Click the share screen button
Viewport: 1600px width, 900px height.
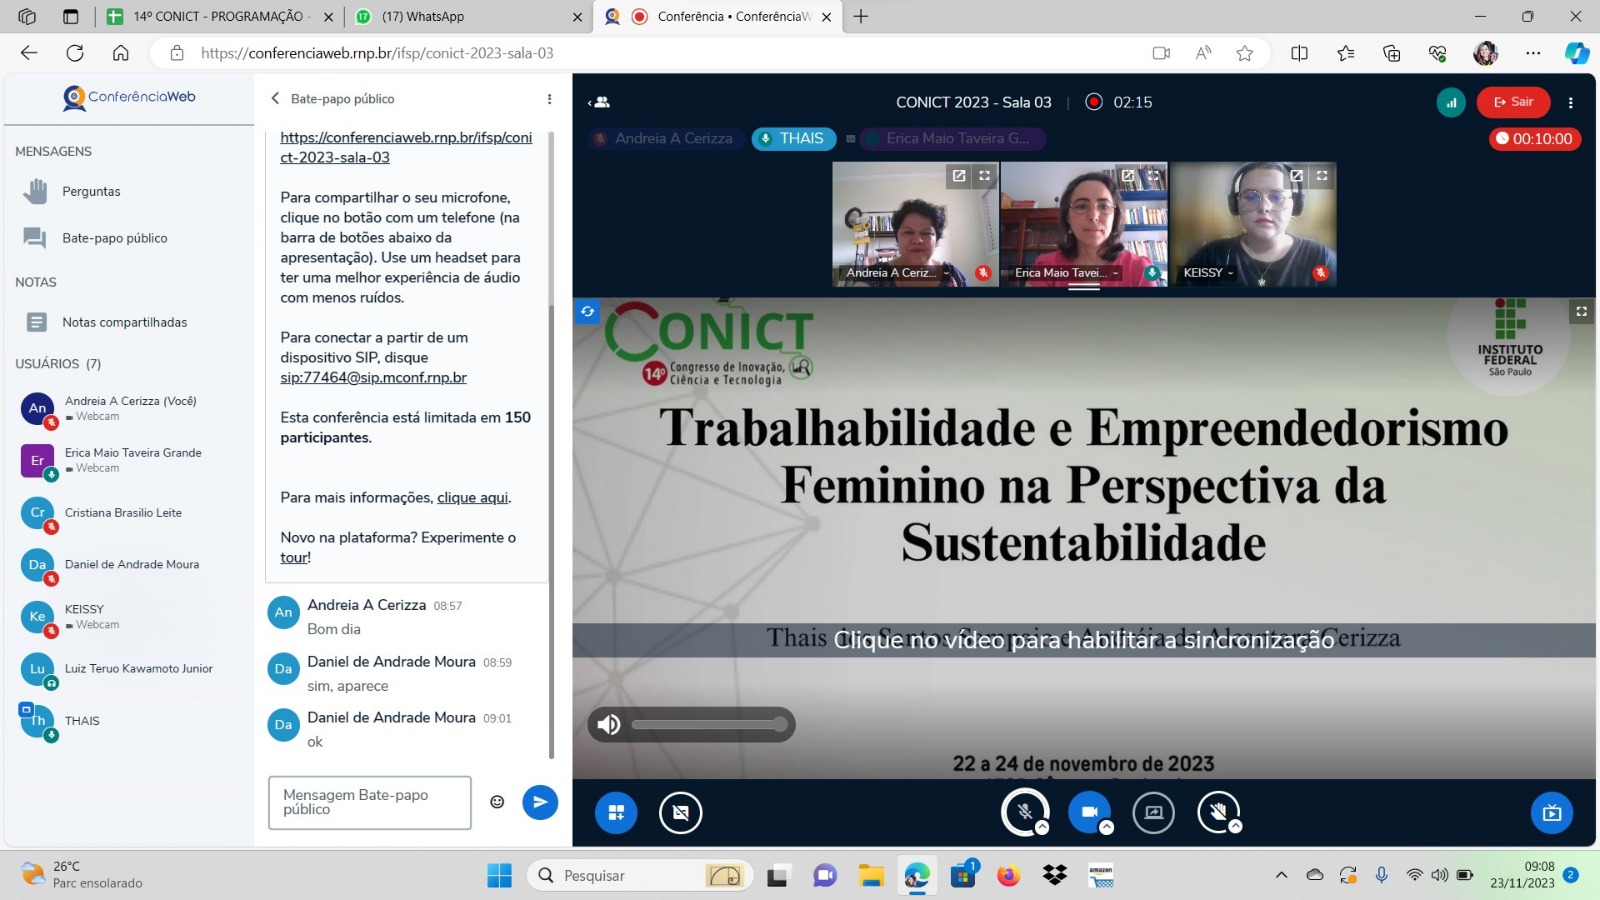coord(1153,812)
